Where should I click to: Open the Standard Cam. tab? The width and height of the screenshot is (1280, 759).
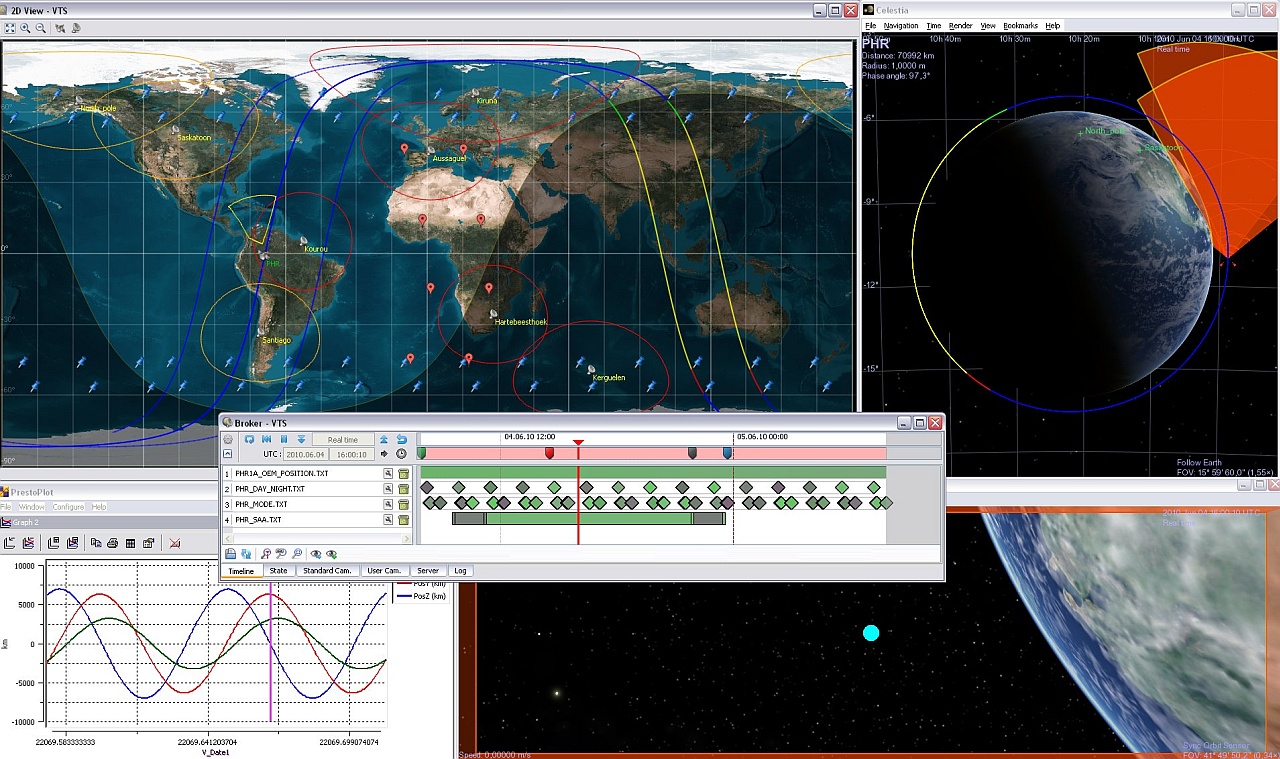point(327,571)
